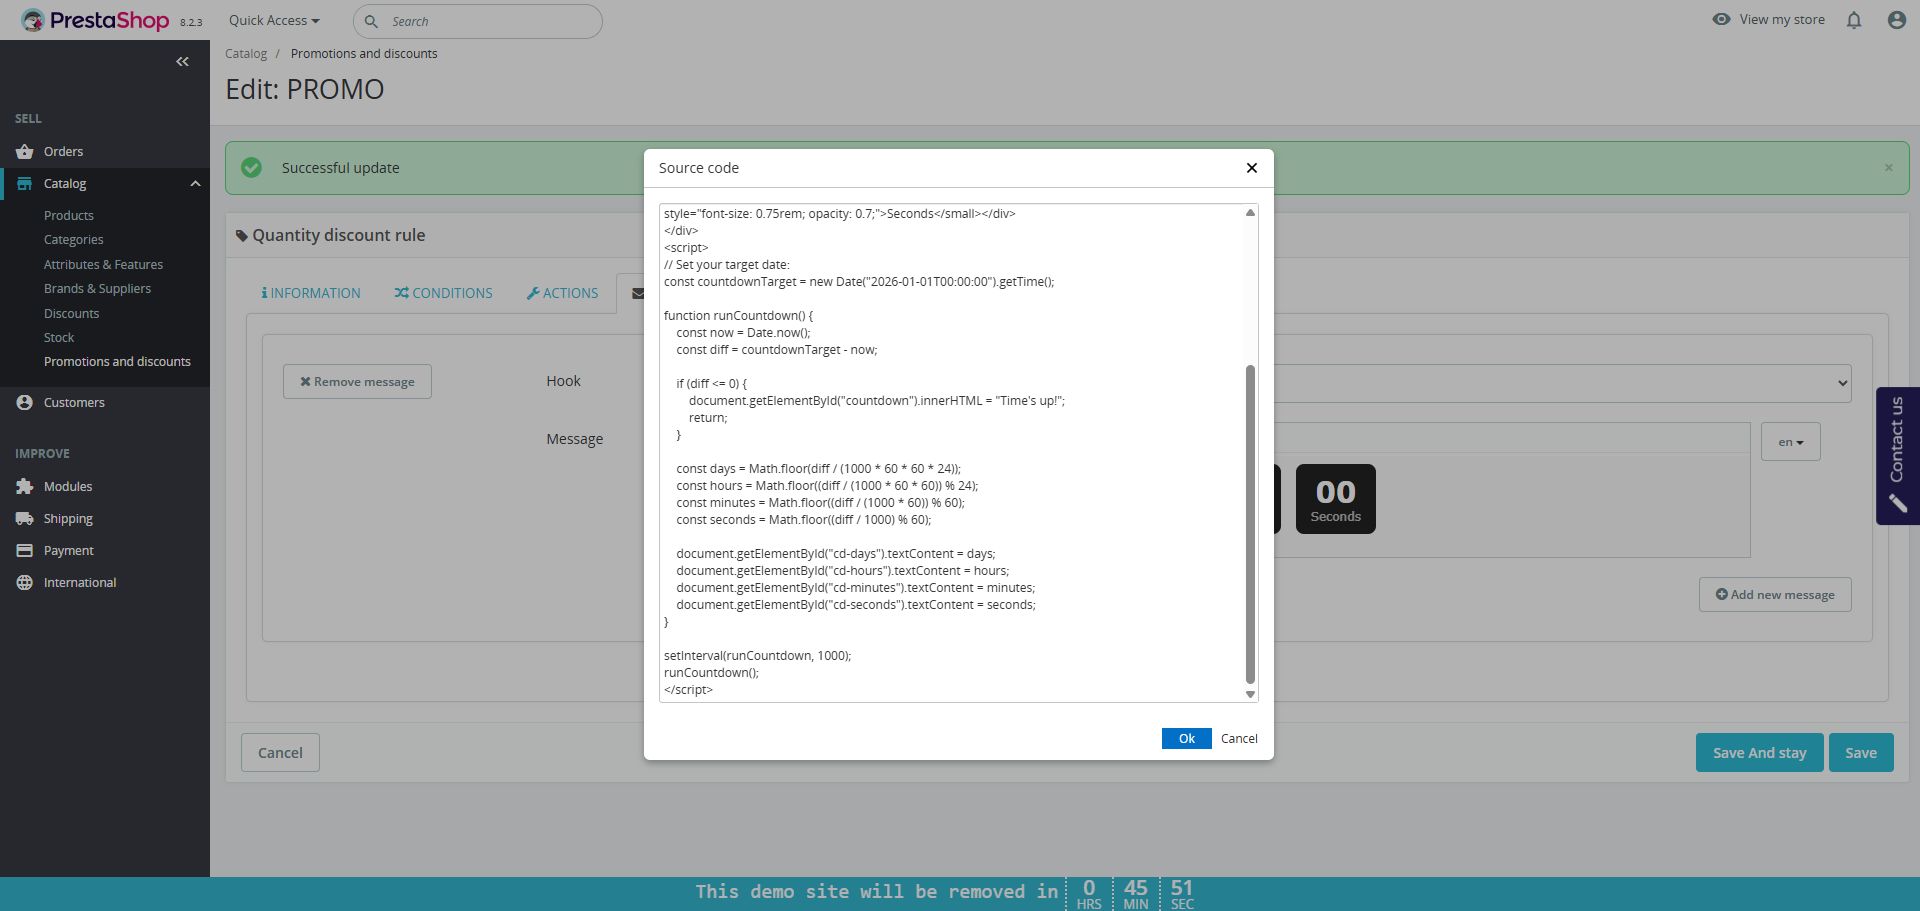
Task: Click the demo removal countdown timer
Action: pyautogui.click(x=1135, y=894)
